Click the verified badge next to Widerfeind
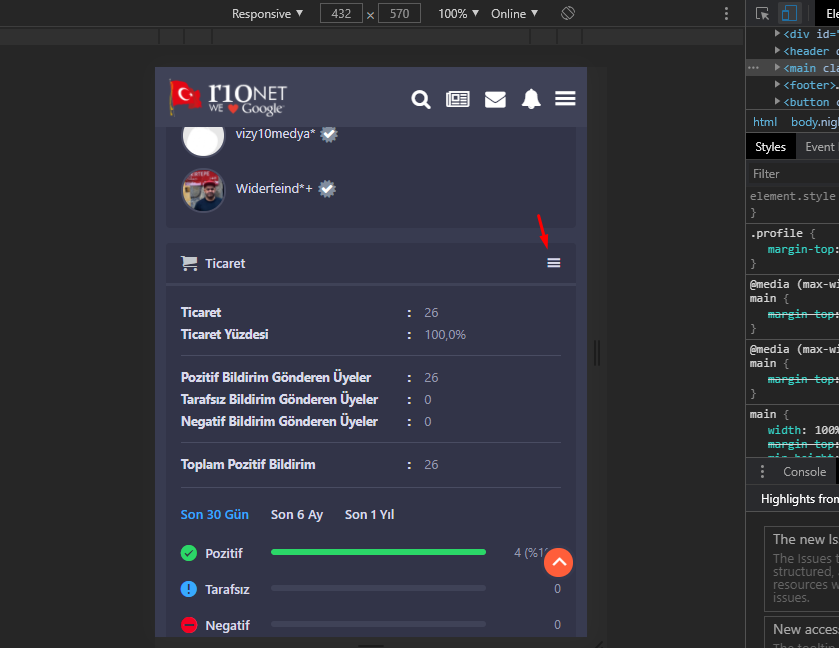The width and height of the screenshot is (839, 648). pyautogui.click(x=327, y=188)
